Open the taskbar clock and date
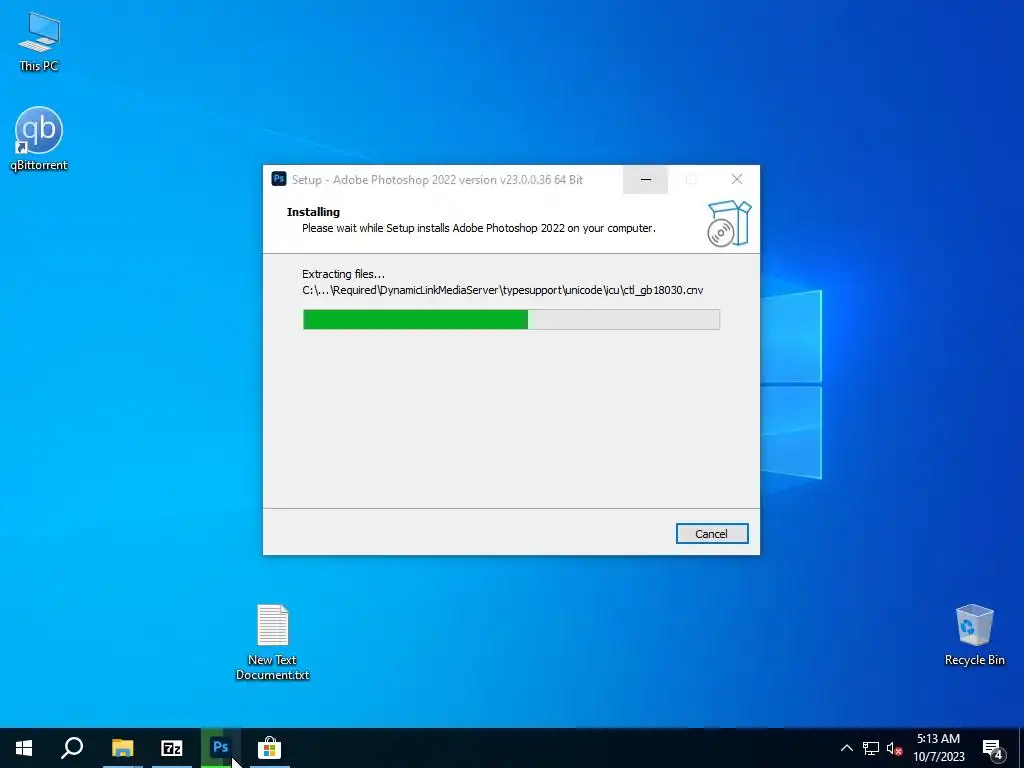 click(938, 748)
